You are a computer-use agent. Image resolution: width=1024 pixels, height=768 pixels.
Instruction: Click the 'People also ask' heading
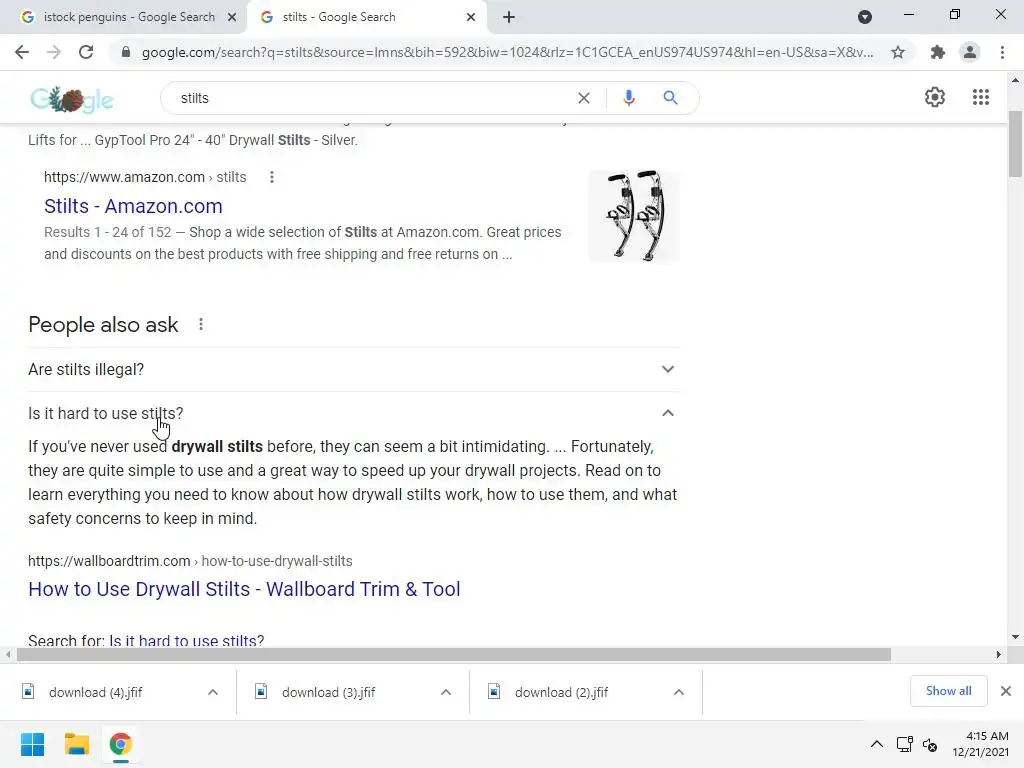(103, 325)
